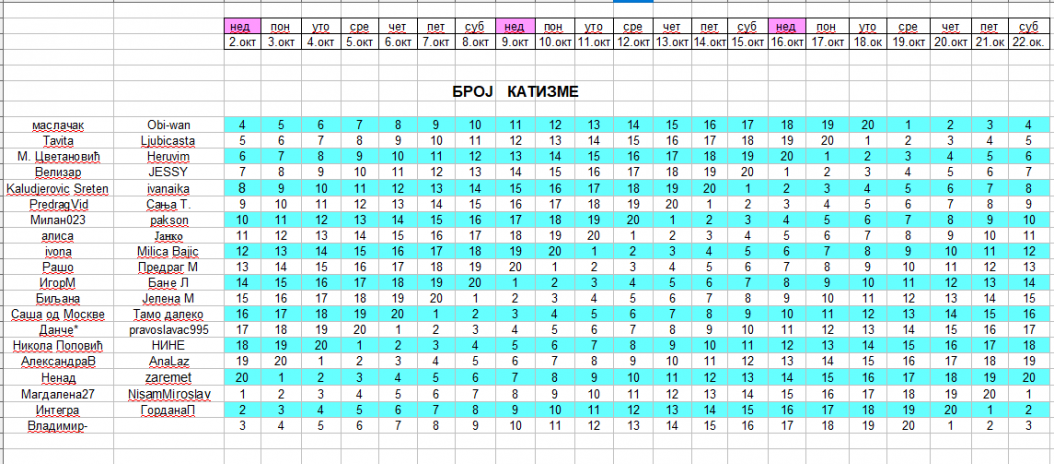Select the date cell '15.окт'
This screenshot has height=464, width=1054.
tap(747, 42)
